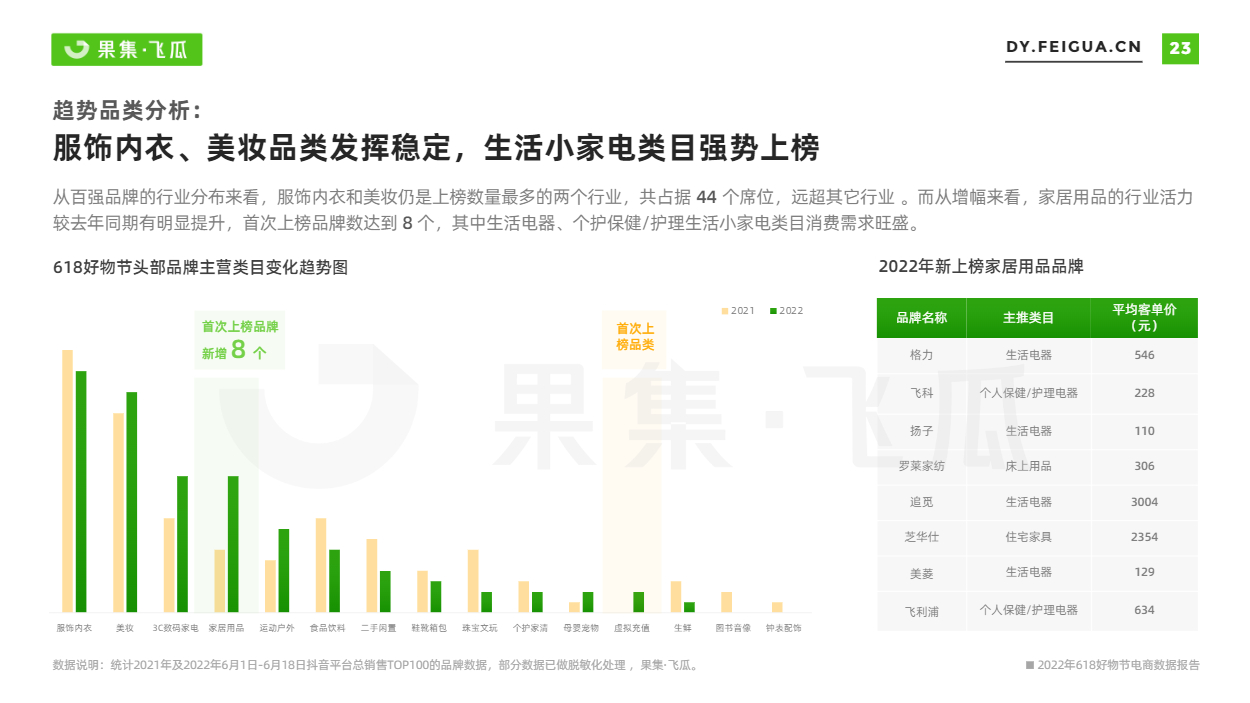Click the page number 23 badge
Screen dimensions: 1250x703
[1180, 48]
